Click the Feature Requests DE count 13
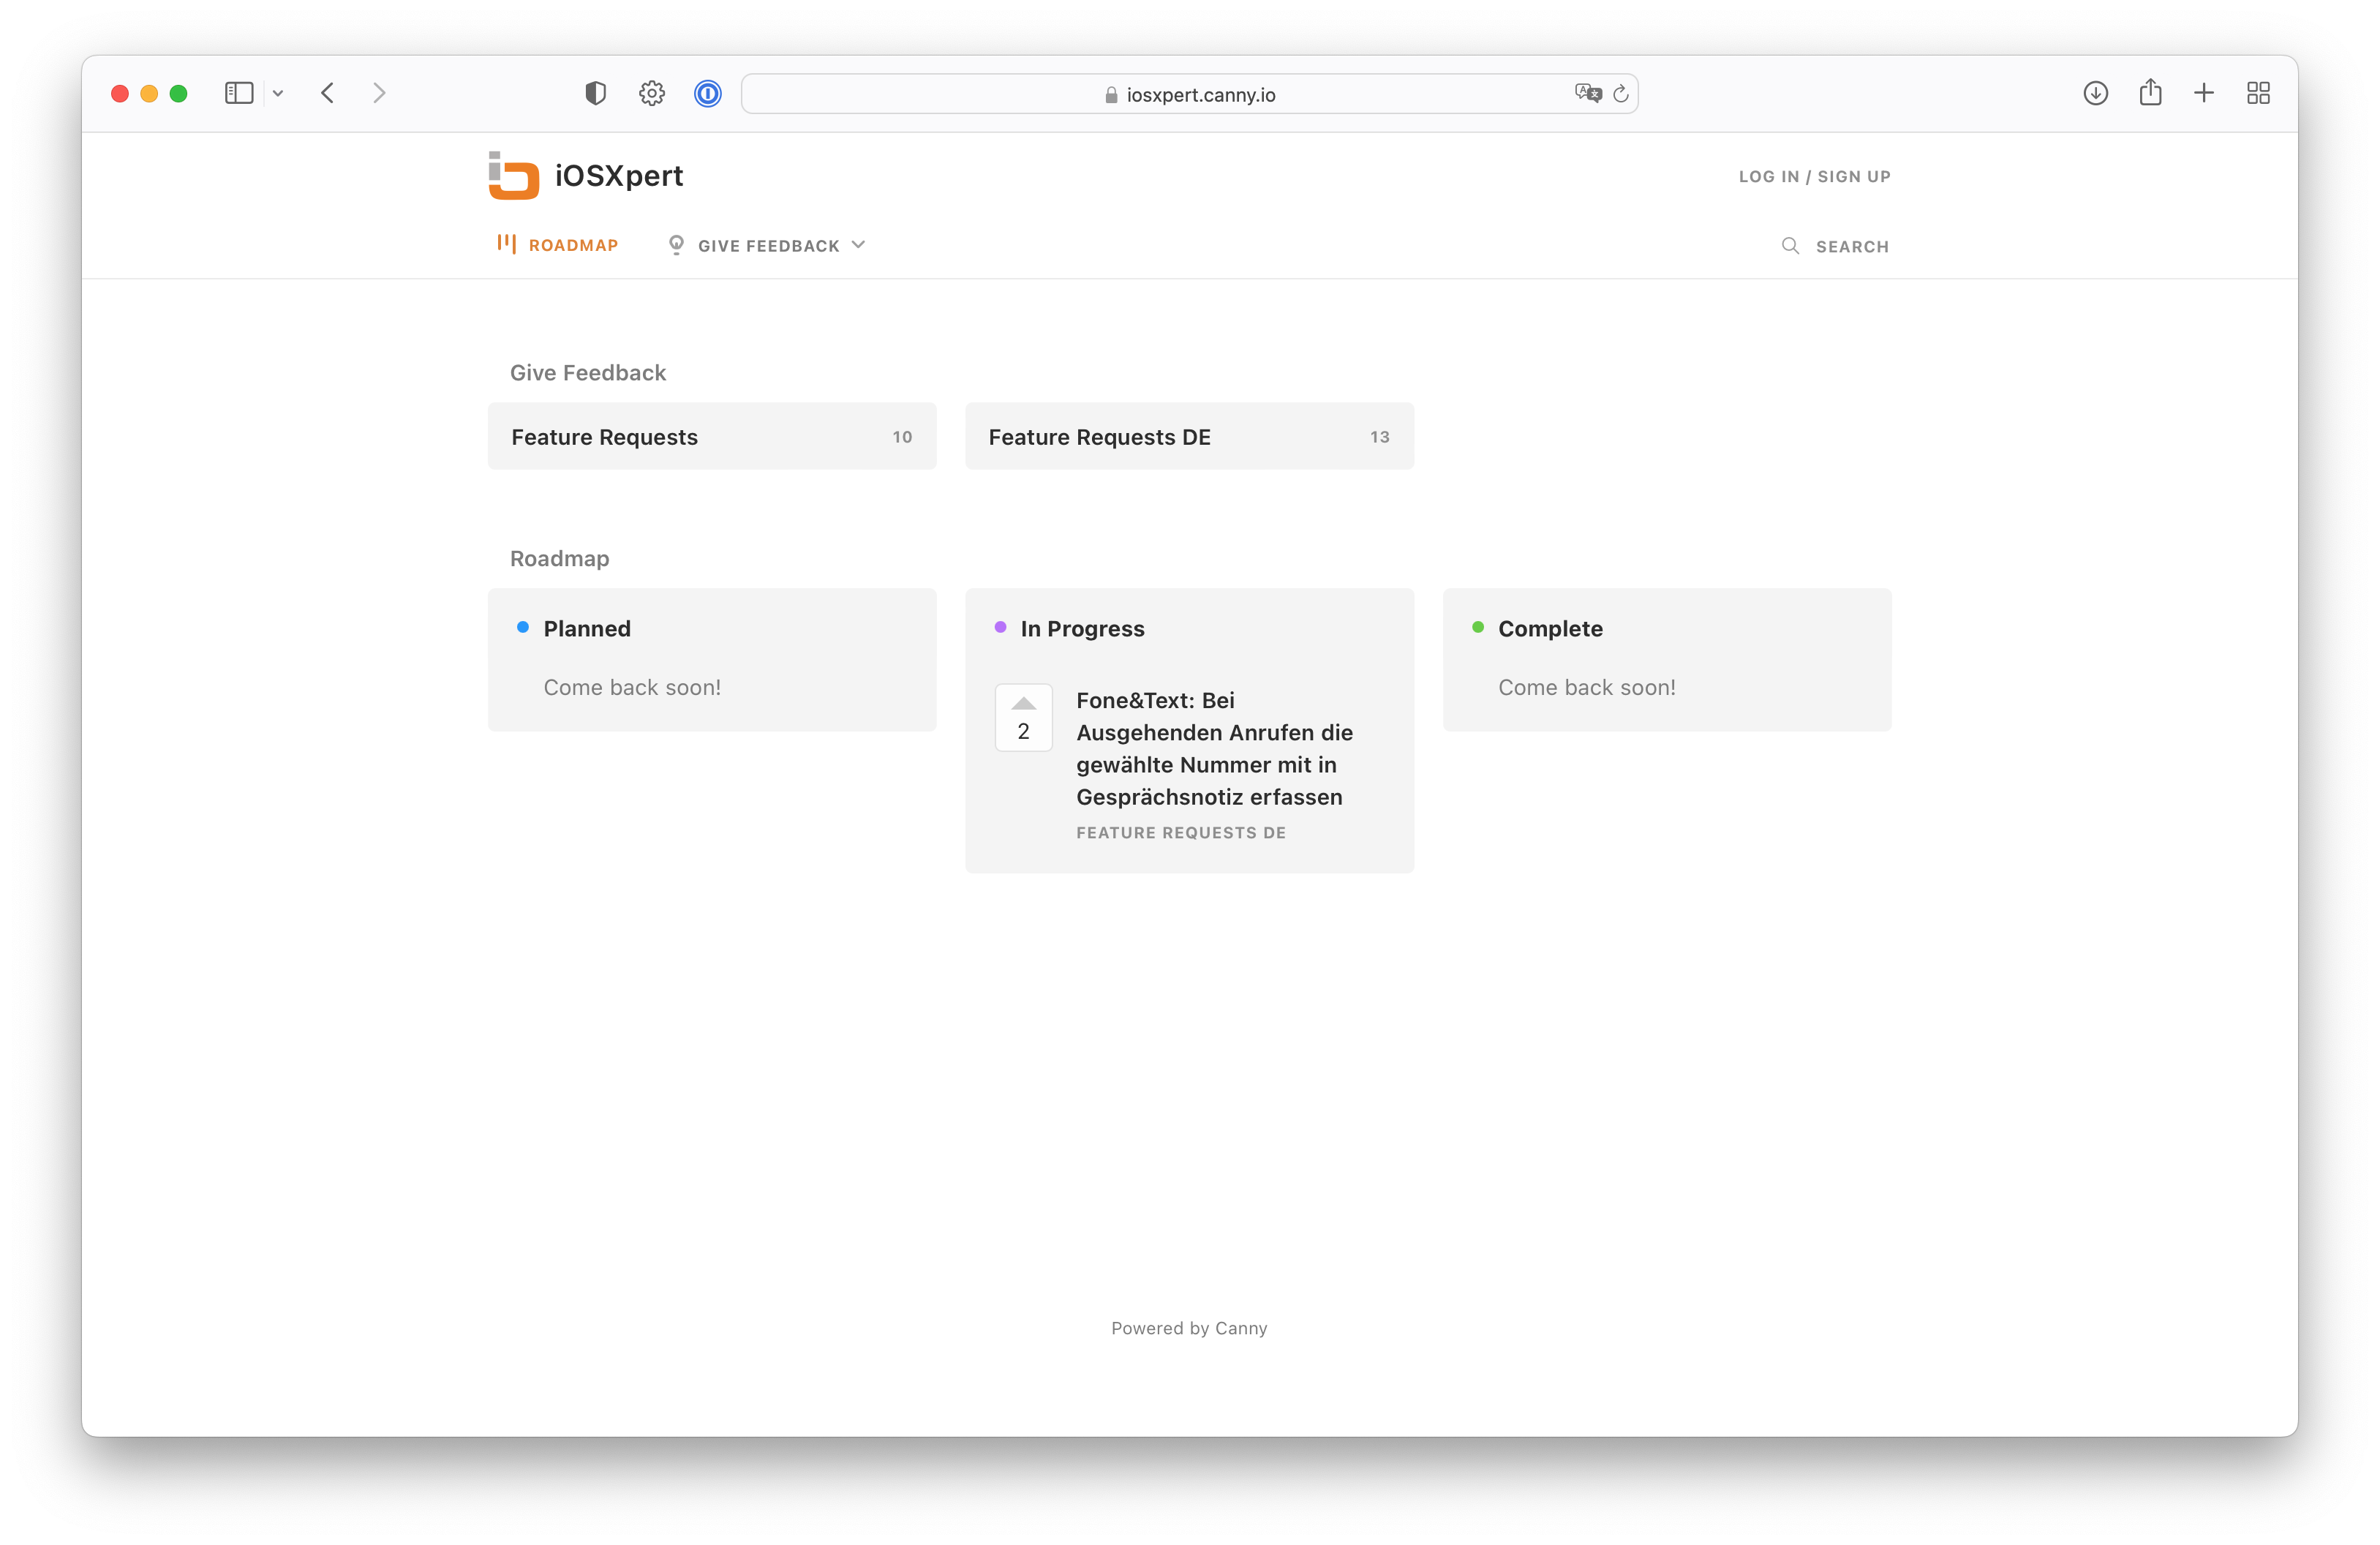The width and height of the screenshot is (2380, 1545). pyautogui.click(x=1379, y=437)
